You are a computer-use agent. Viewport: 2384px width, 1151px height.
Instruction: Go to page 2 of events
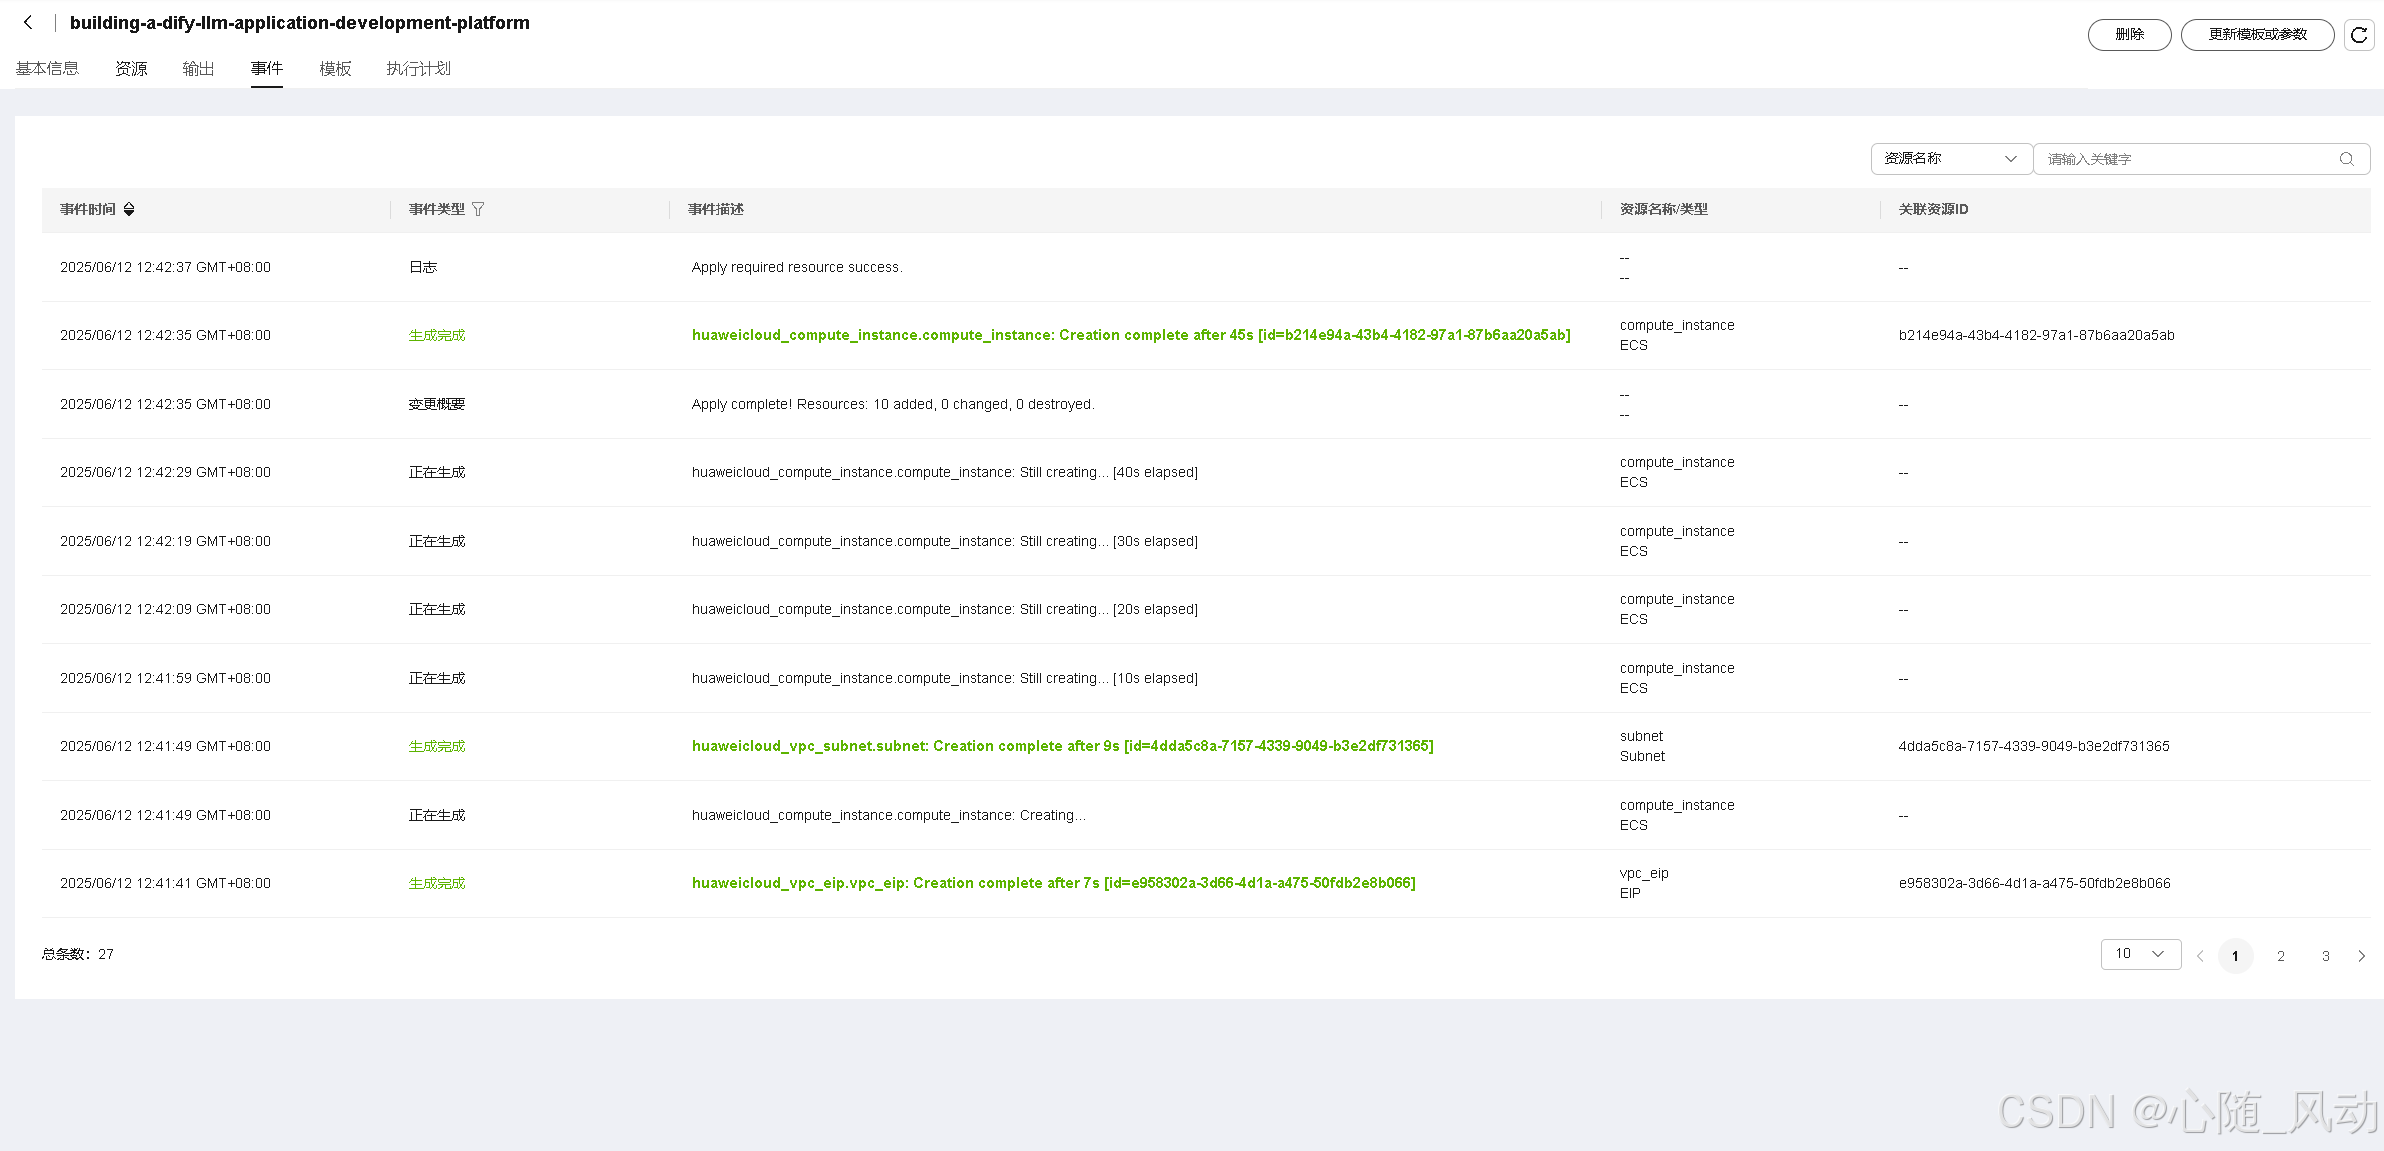click(2280, 956)
